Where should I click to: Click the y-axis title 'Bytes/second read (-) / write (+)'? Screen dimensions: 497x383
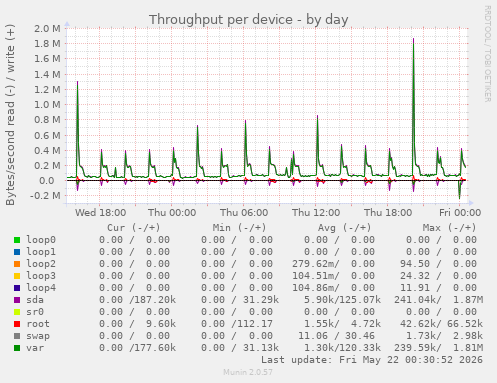(10, 115)
